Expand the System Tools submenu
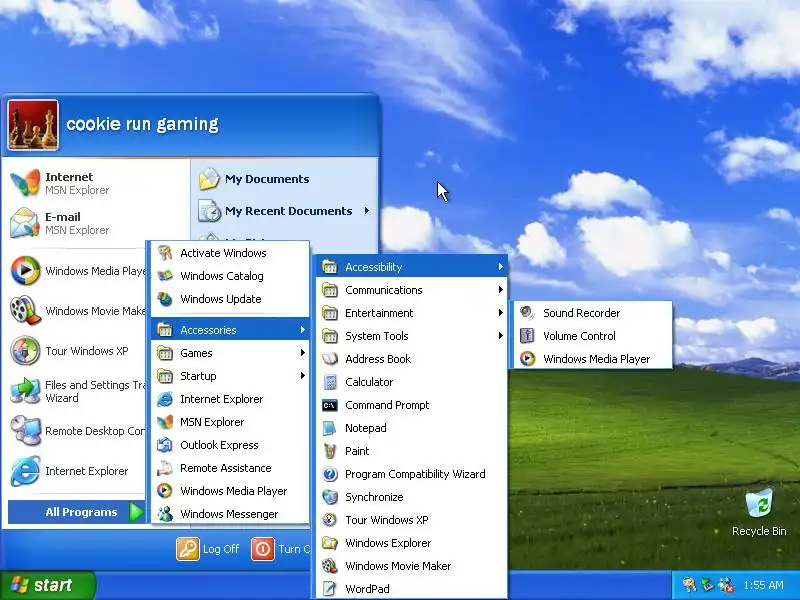 411,336
